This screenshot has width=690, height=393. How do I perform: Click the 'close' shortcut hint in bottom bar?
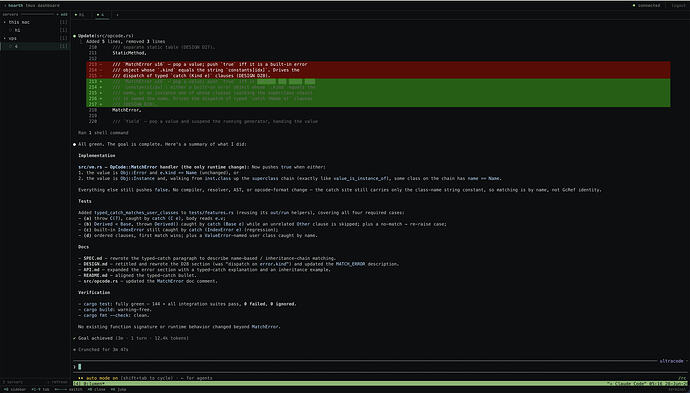click(96, 389)
